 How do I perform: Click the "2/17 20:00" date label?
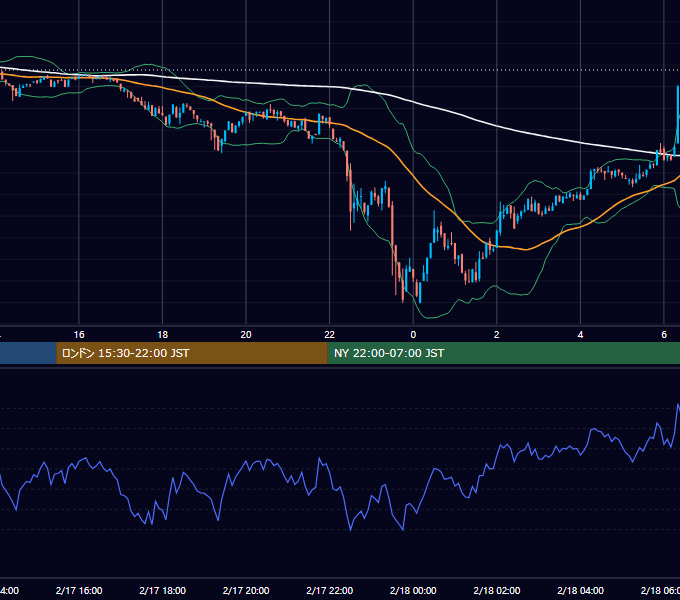[246, 590]
